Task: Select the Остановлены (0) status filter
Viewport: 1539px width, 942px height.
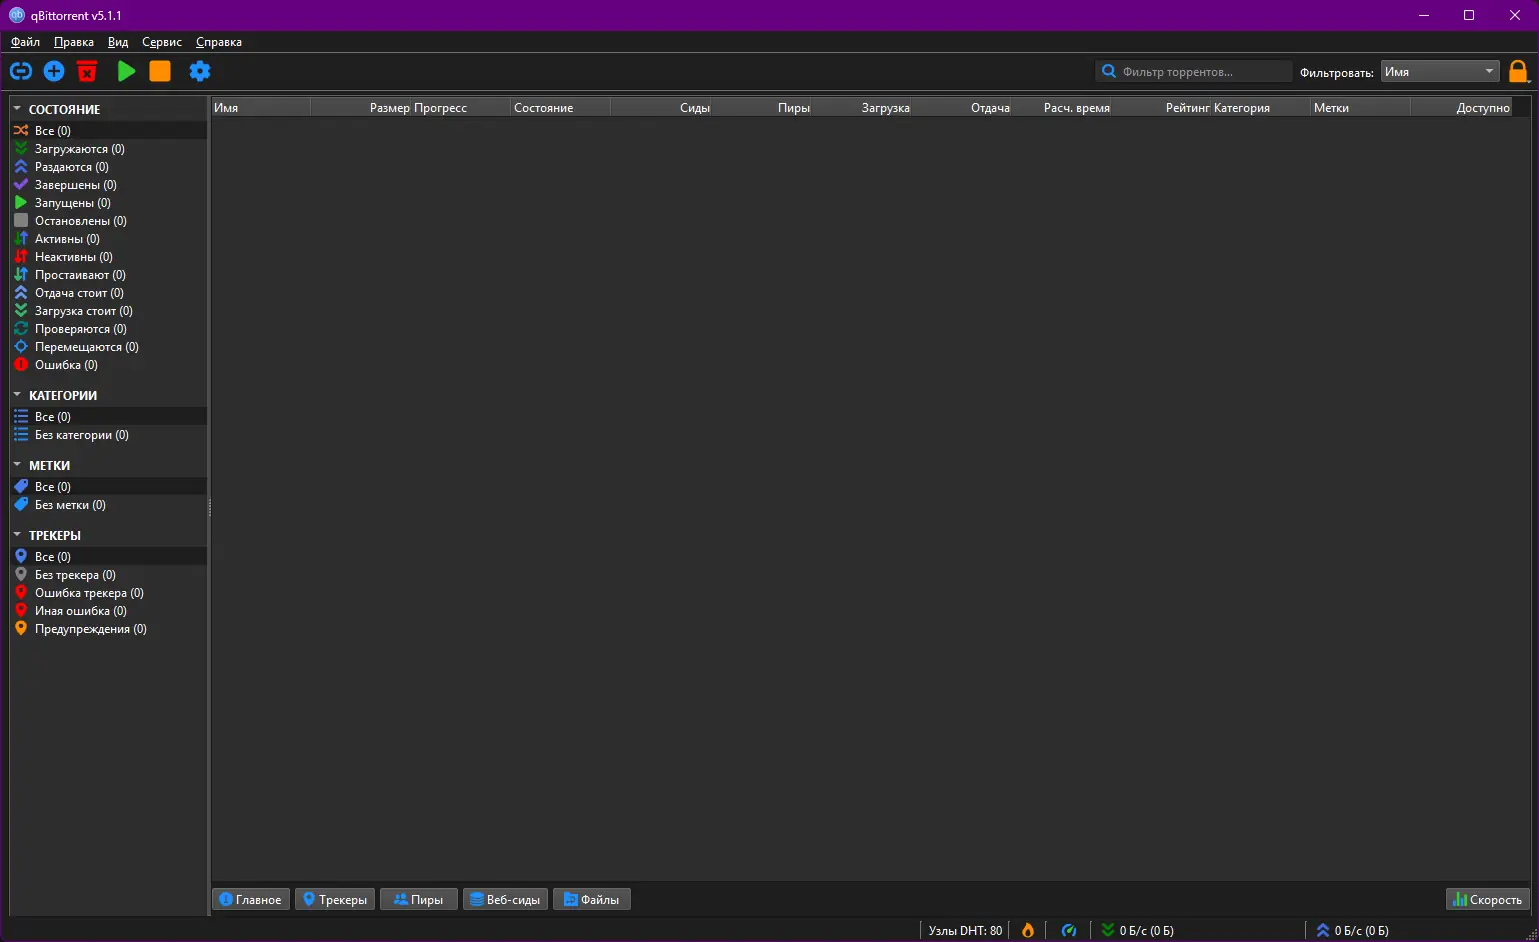Action: pos(108,221)
